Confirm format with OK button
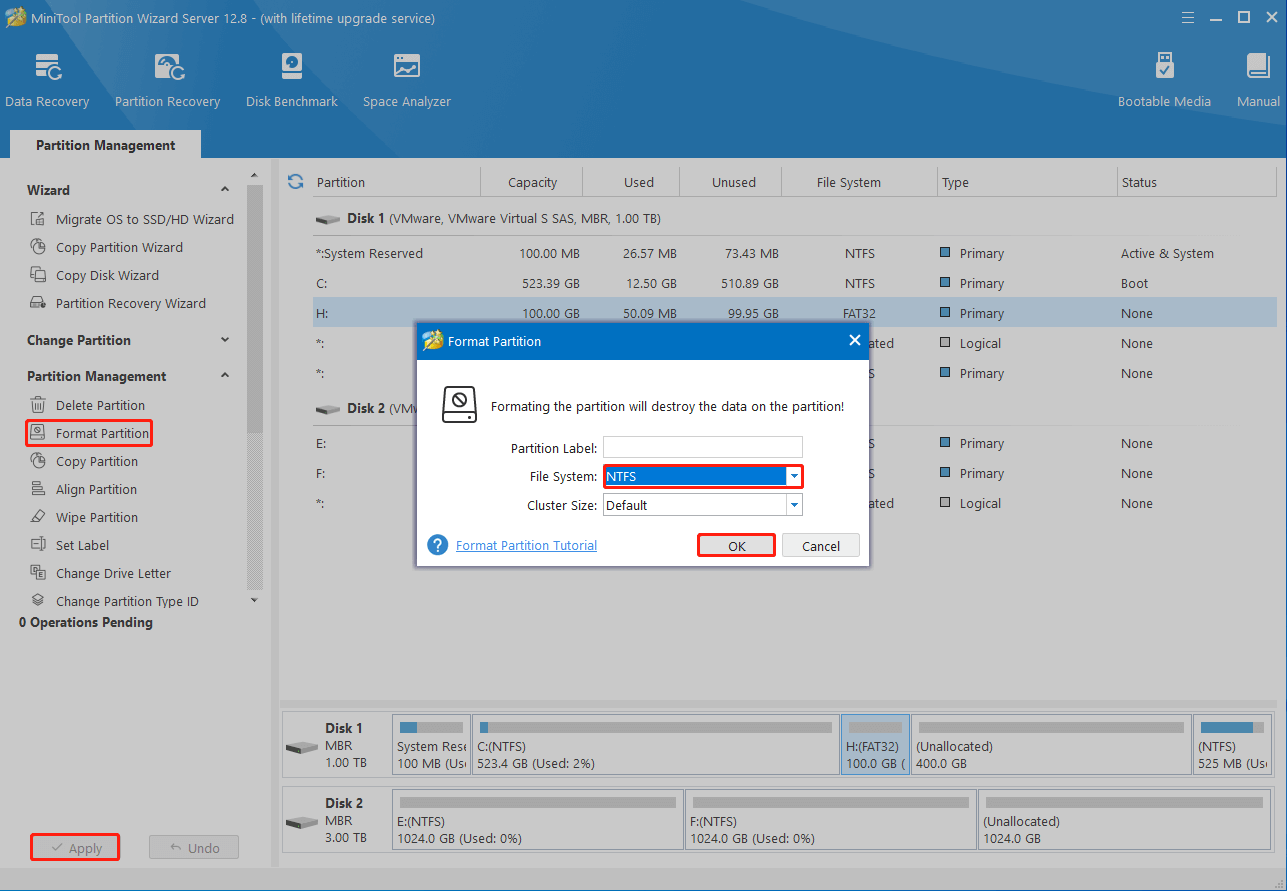The width and height of the screenshot is (1287, 891). (x=736, y=546)
